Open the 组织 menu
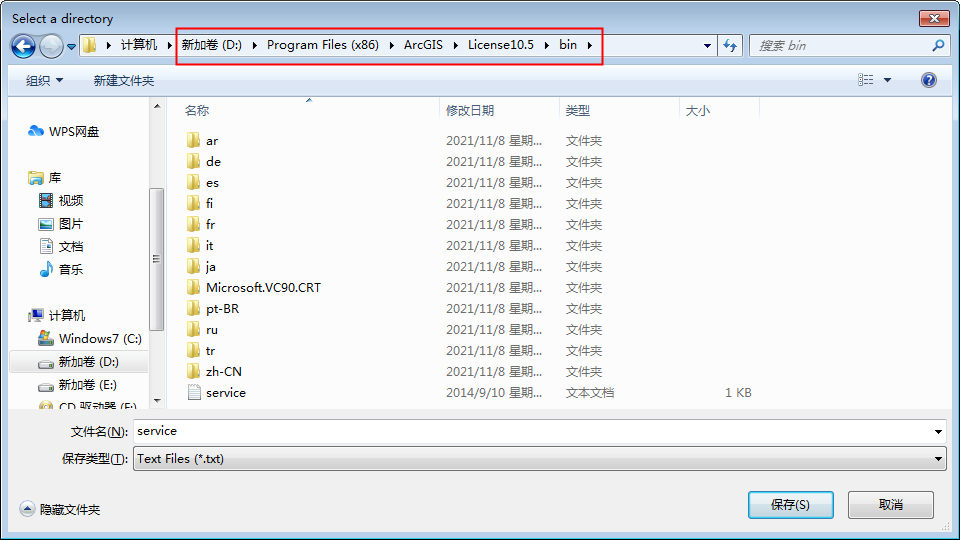This screenshot has height=540, width=960. [44, 80]
